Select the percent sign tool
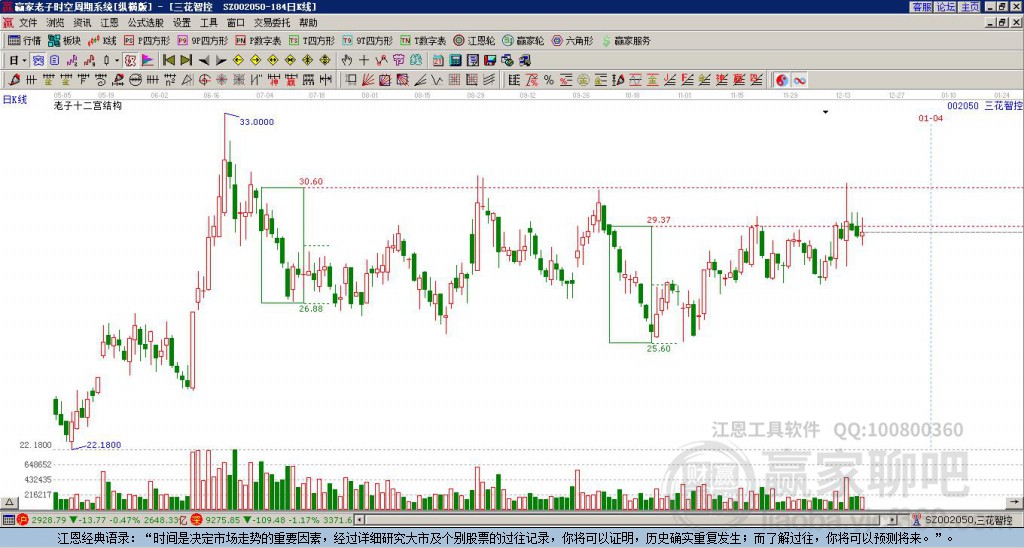This screenshot has height=548, width=1024. pos(549,80)
